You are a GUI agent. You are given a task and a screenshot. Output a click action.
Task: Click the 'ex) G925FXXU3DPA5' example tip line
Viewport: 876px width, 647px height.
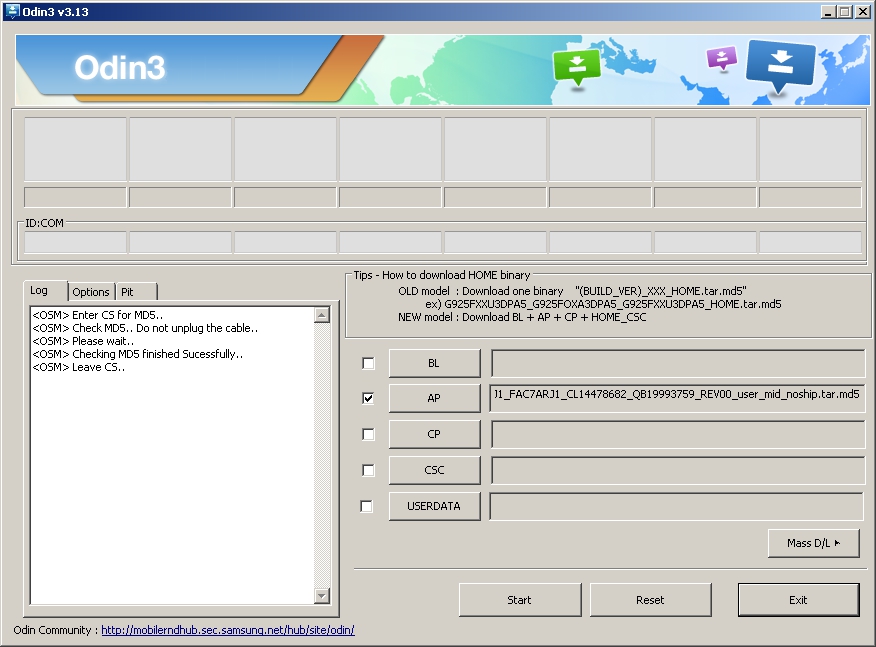(603, 305)
